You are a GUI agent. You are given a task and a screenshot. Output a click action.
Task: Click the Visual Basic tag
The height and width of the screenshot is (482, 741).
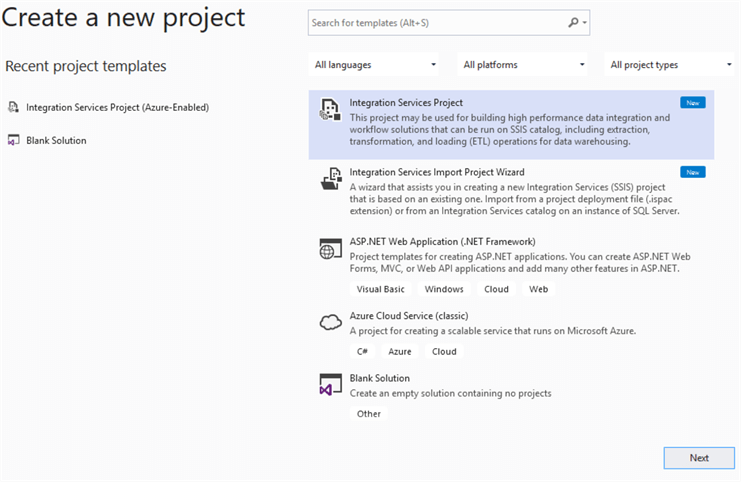click(381, 289)
